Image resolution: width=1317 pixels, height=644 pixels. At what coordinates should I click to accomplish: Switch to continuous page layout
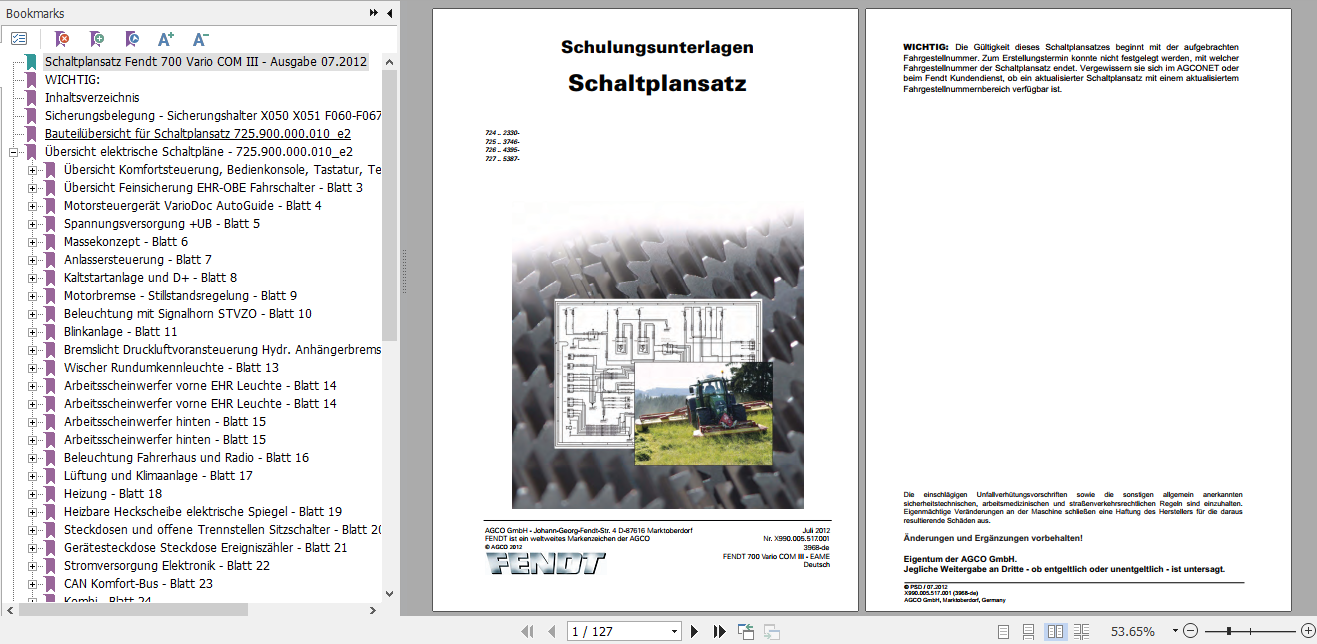(x=1029, y=631)
